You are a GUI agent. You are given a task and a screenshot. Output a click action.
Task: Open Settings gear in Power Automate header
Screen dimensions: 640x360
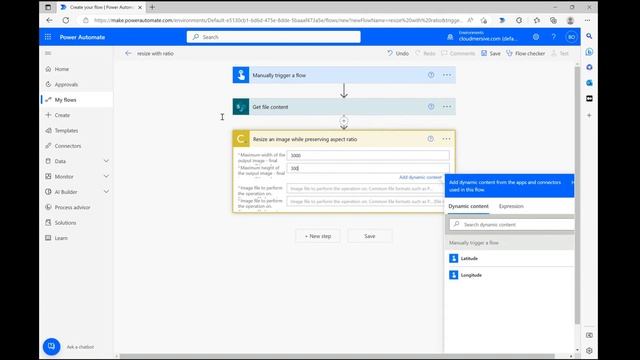coord(536,37)
